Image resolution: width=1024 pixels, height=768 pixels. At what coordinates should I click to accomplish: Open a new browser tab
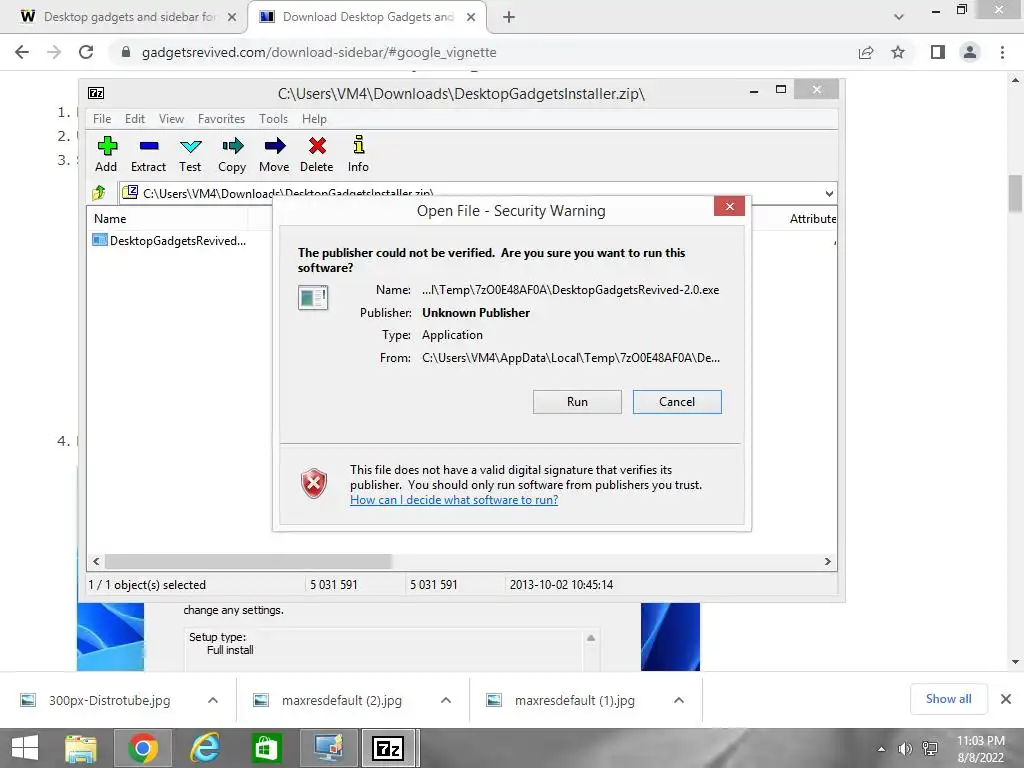coord(509,17)
